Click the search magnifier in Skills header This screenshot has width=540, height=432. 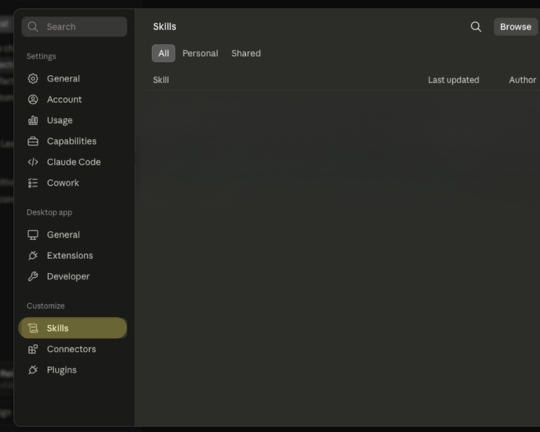[476, 27]
